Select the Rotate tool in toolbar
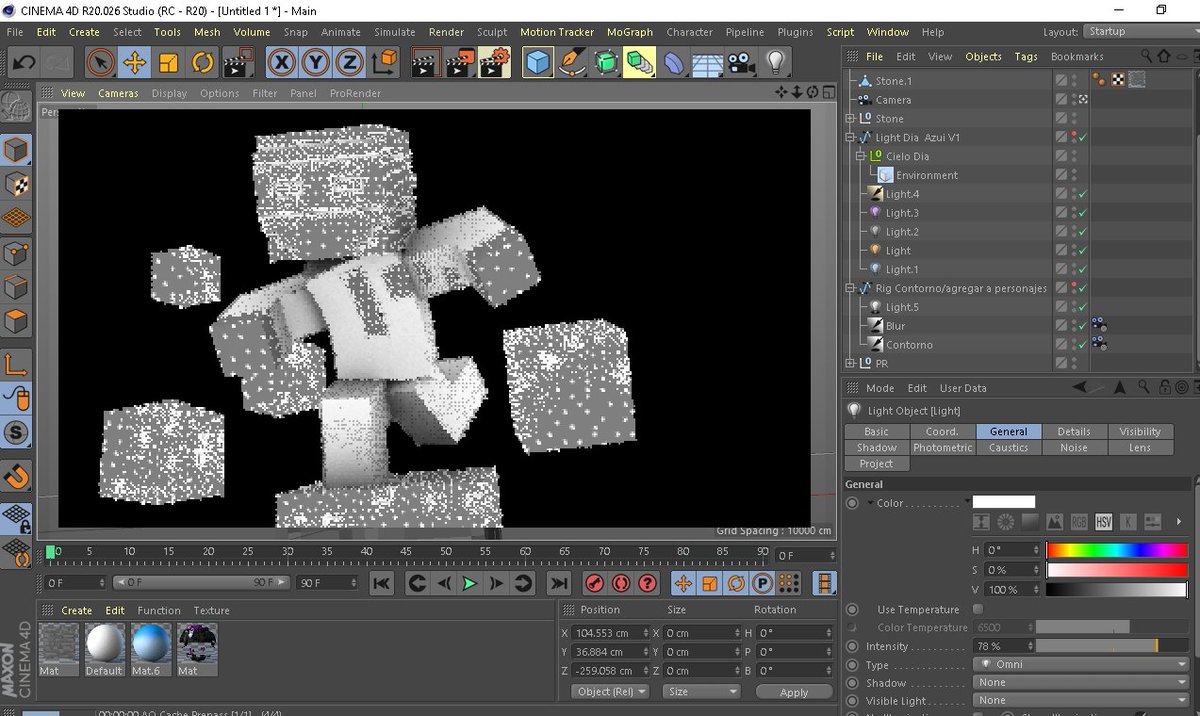 click(202, 63)
